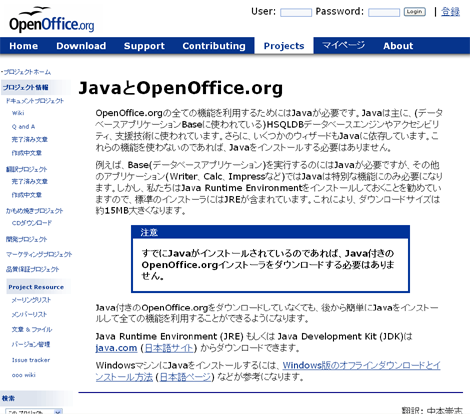Open the Wiki sidebar link
This screenshot has width=470, height=414.
18,113
